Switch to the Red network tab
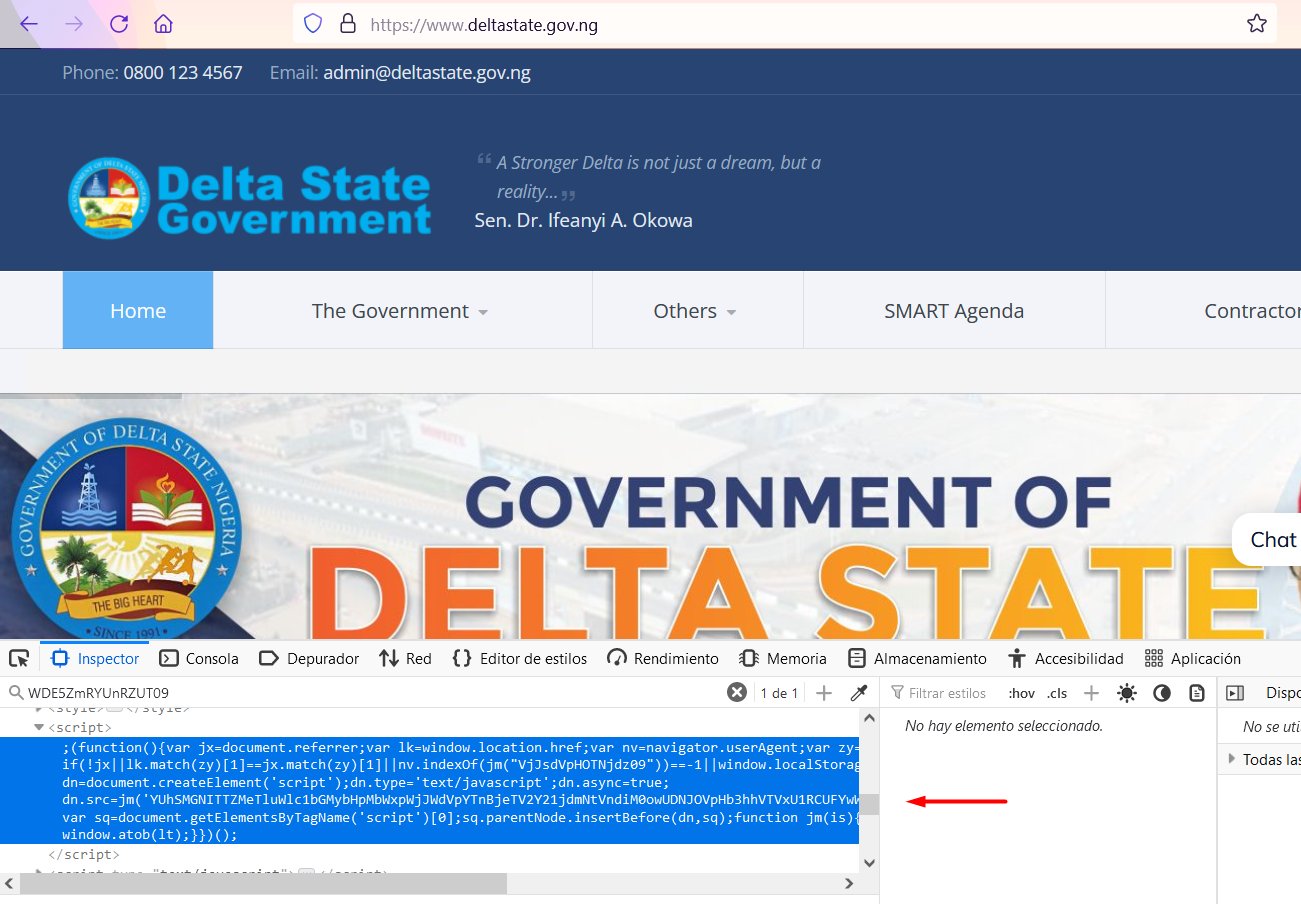 tap(405, 658)
